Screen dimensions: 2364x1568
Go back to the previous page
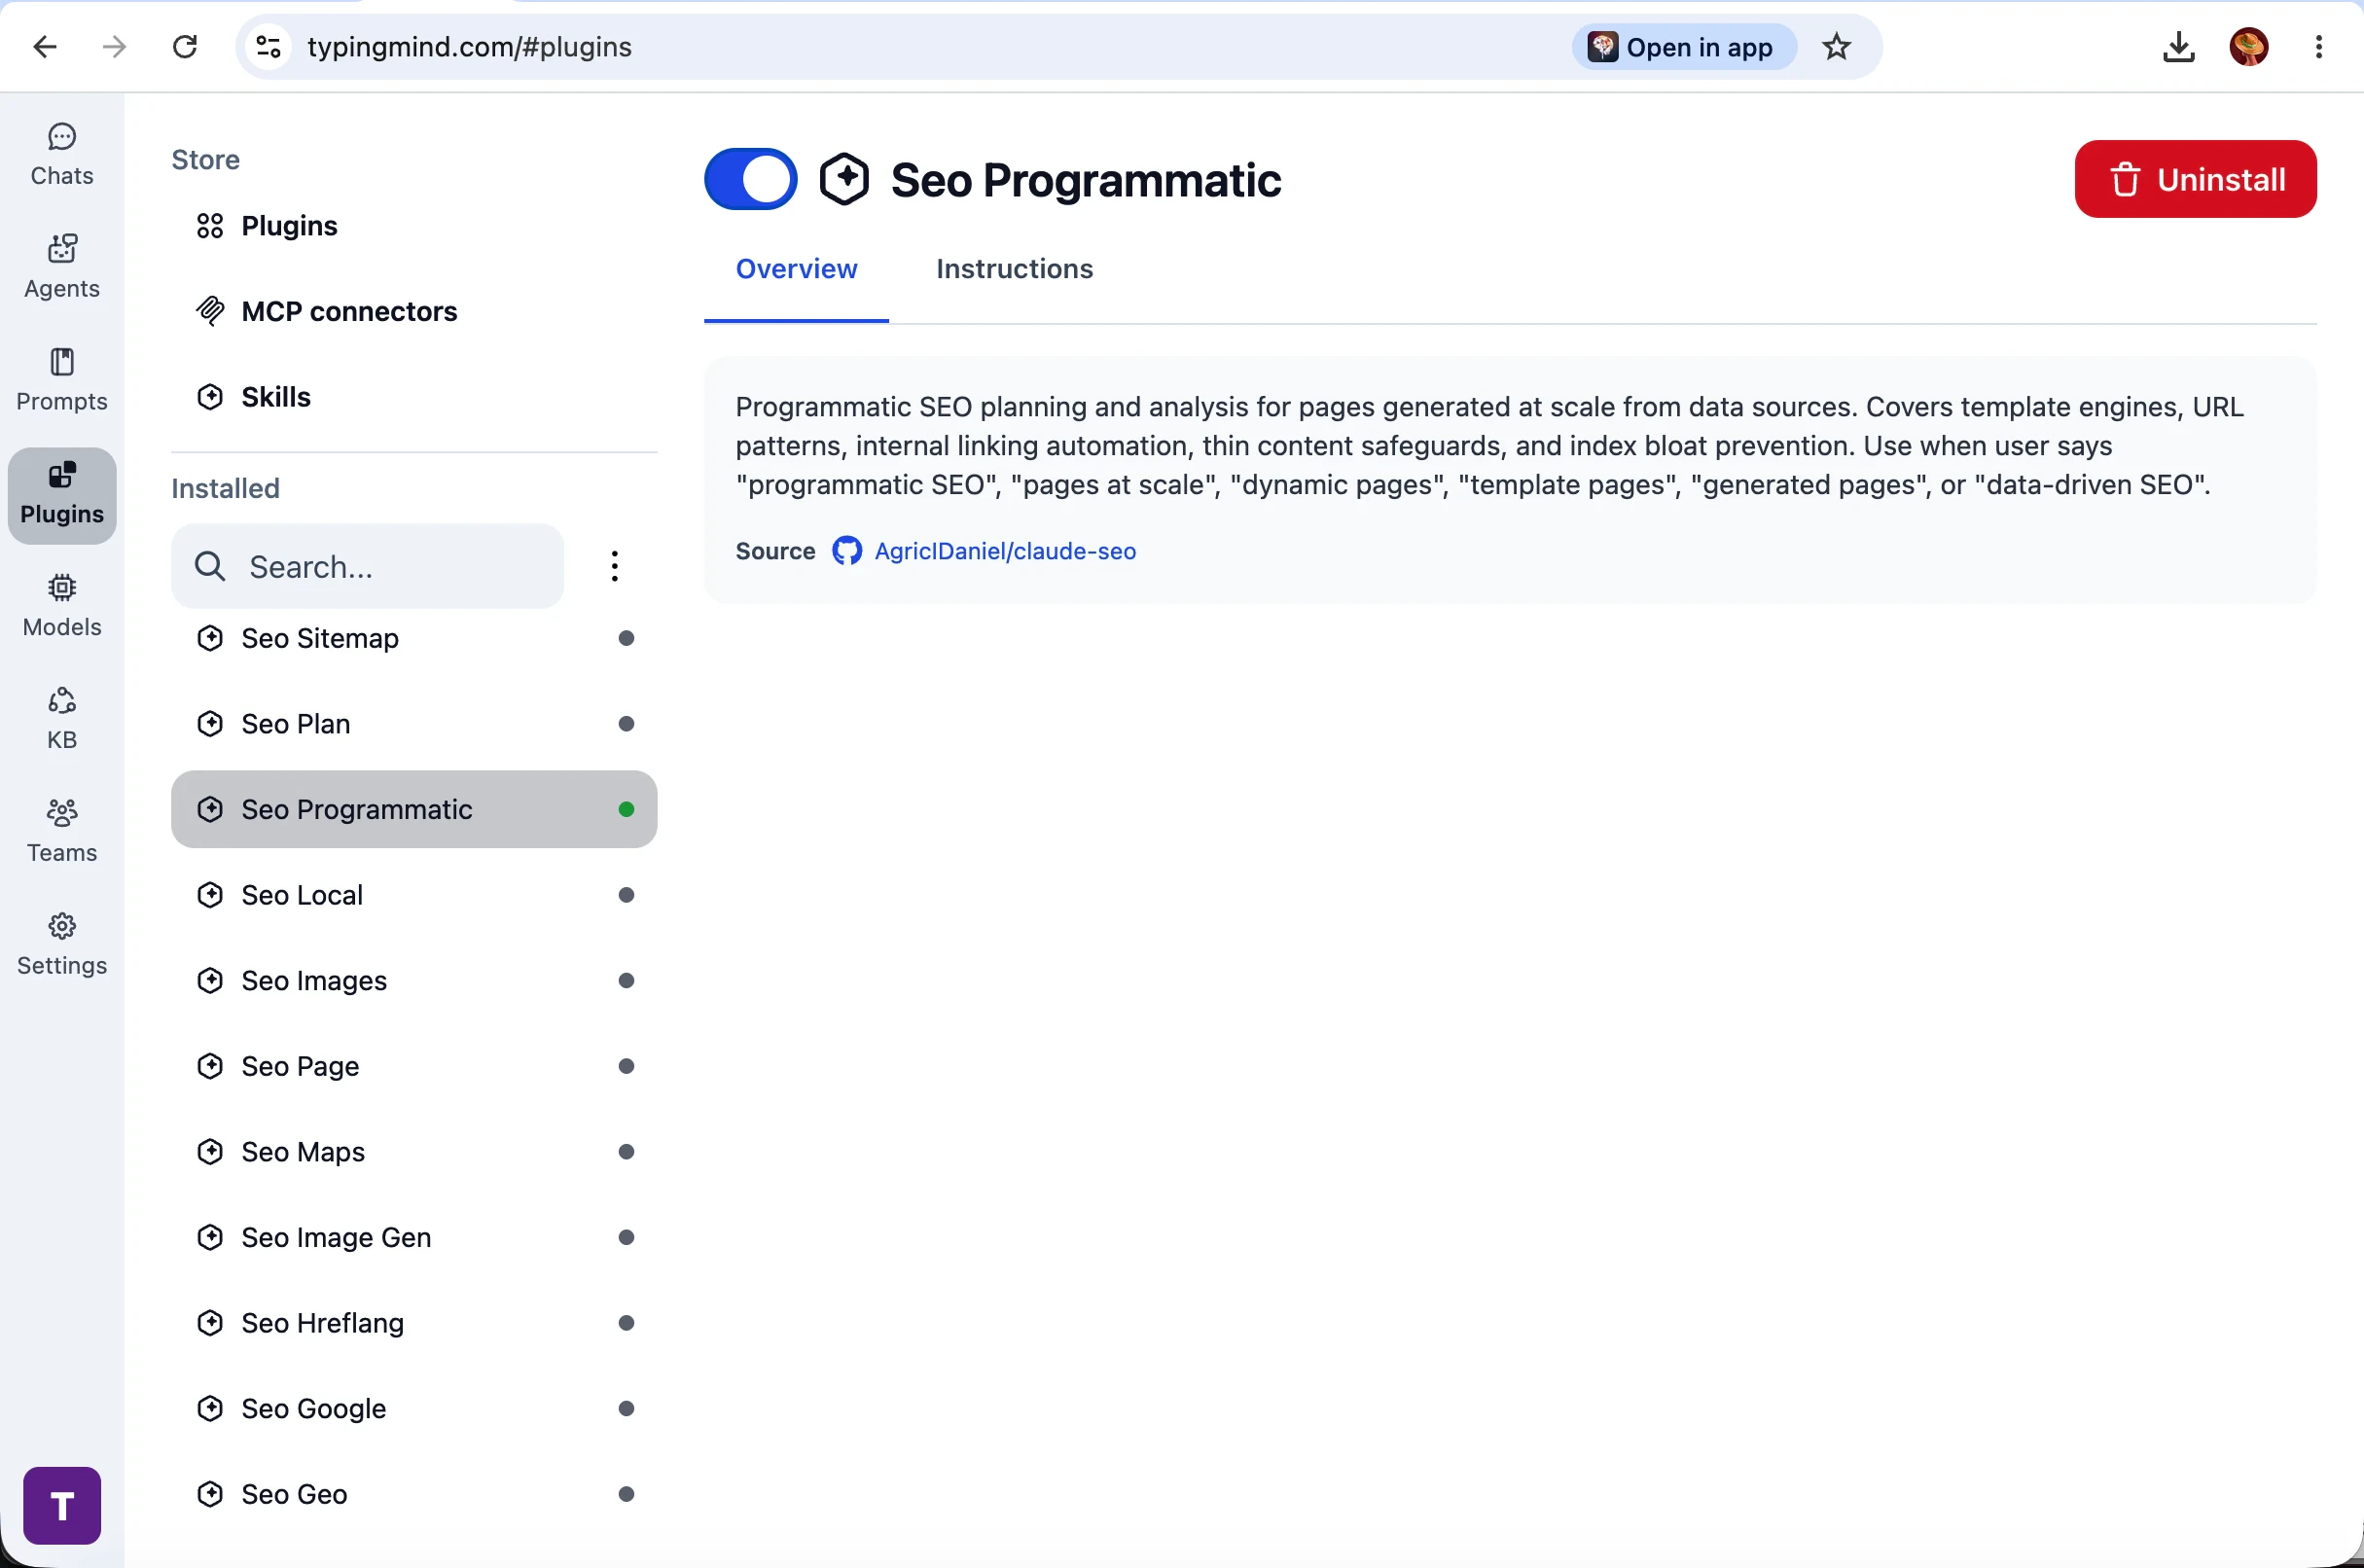coord(45,47)
